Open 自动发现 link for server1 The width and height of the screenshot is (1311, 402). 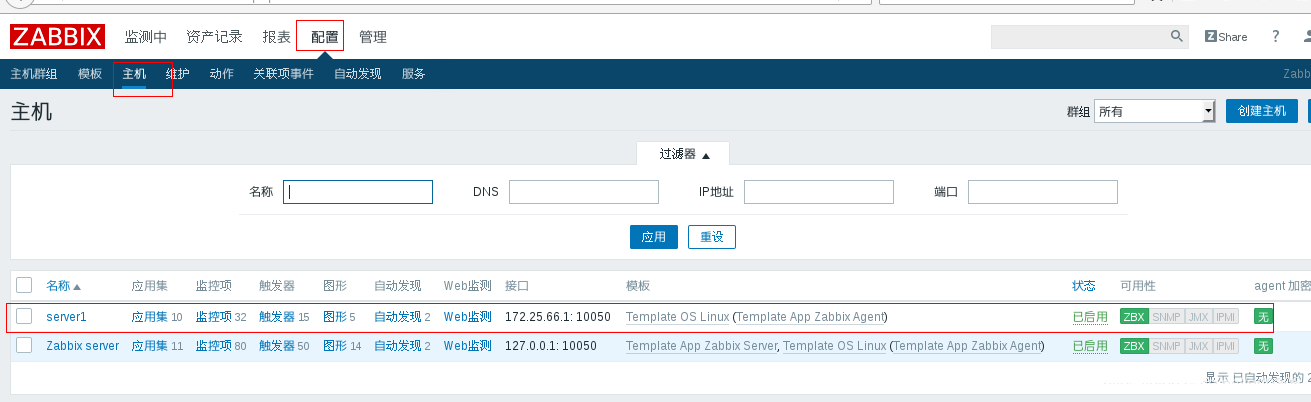398,317
